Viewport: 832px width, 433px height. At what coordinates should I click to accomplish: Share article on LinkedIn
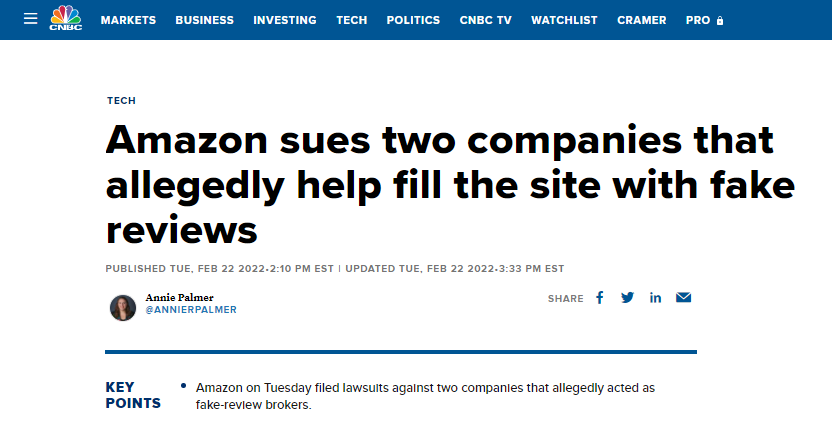(656, 298)
